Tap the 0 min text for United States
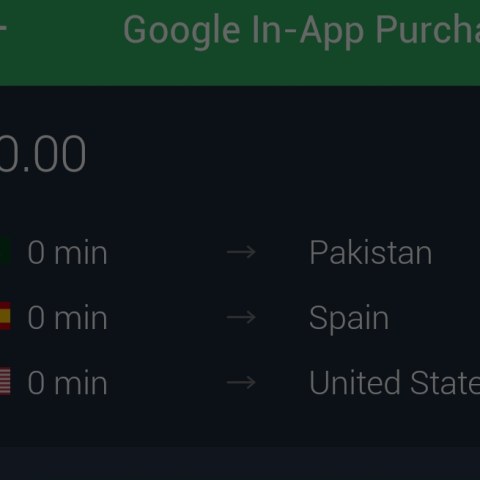The height and width of the screenshot is (480, 480). click(x=67, y=383)
